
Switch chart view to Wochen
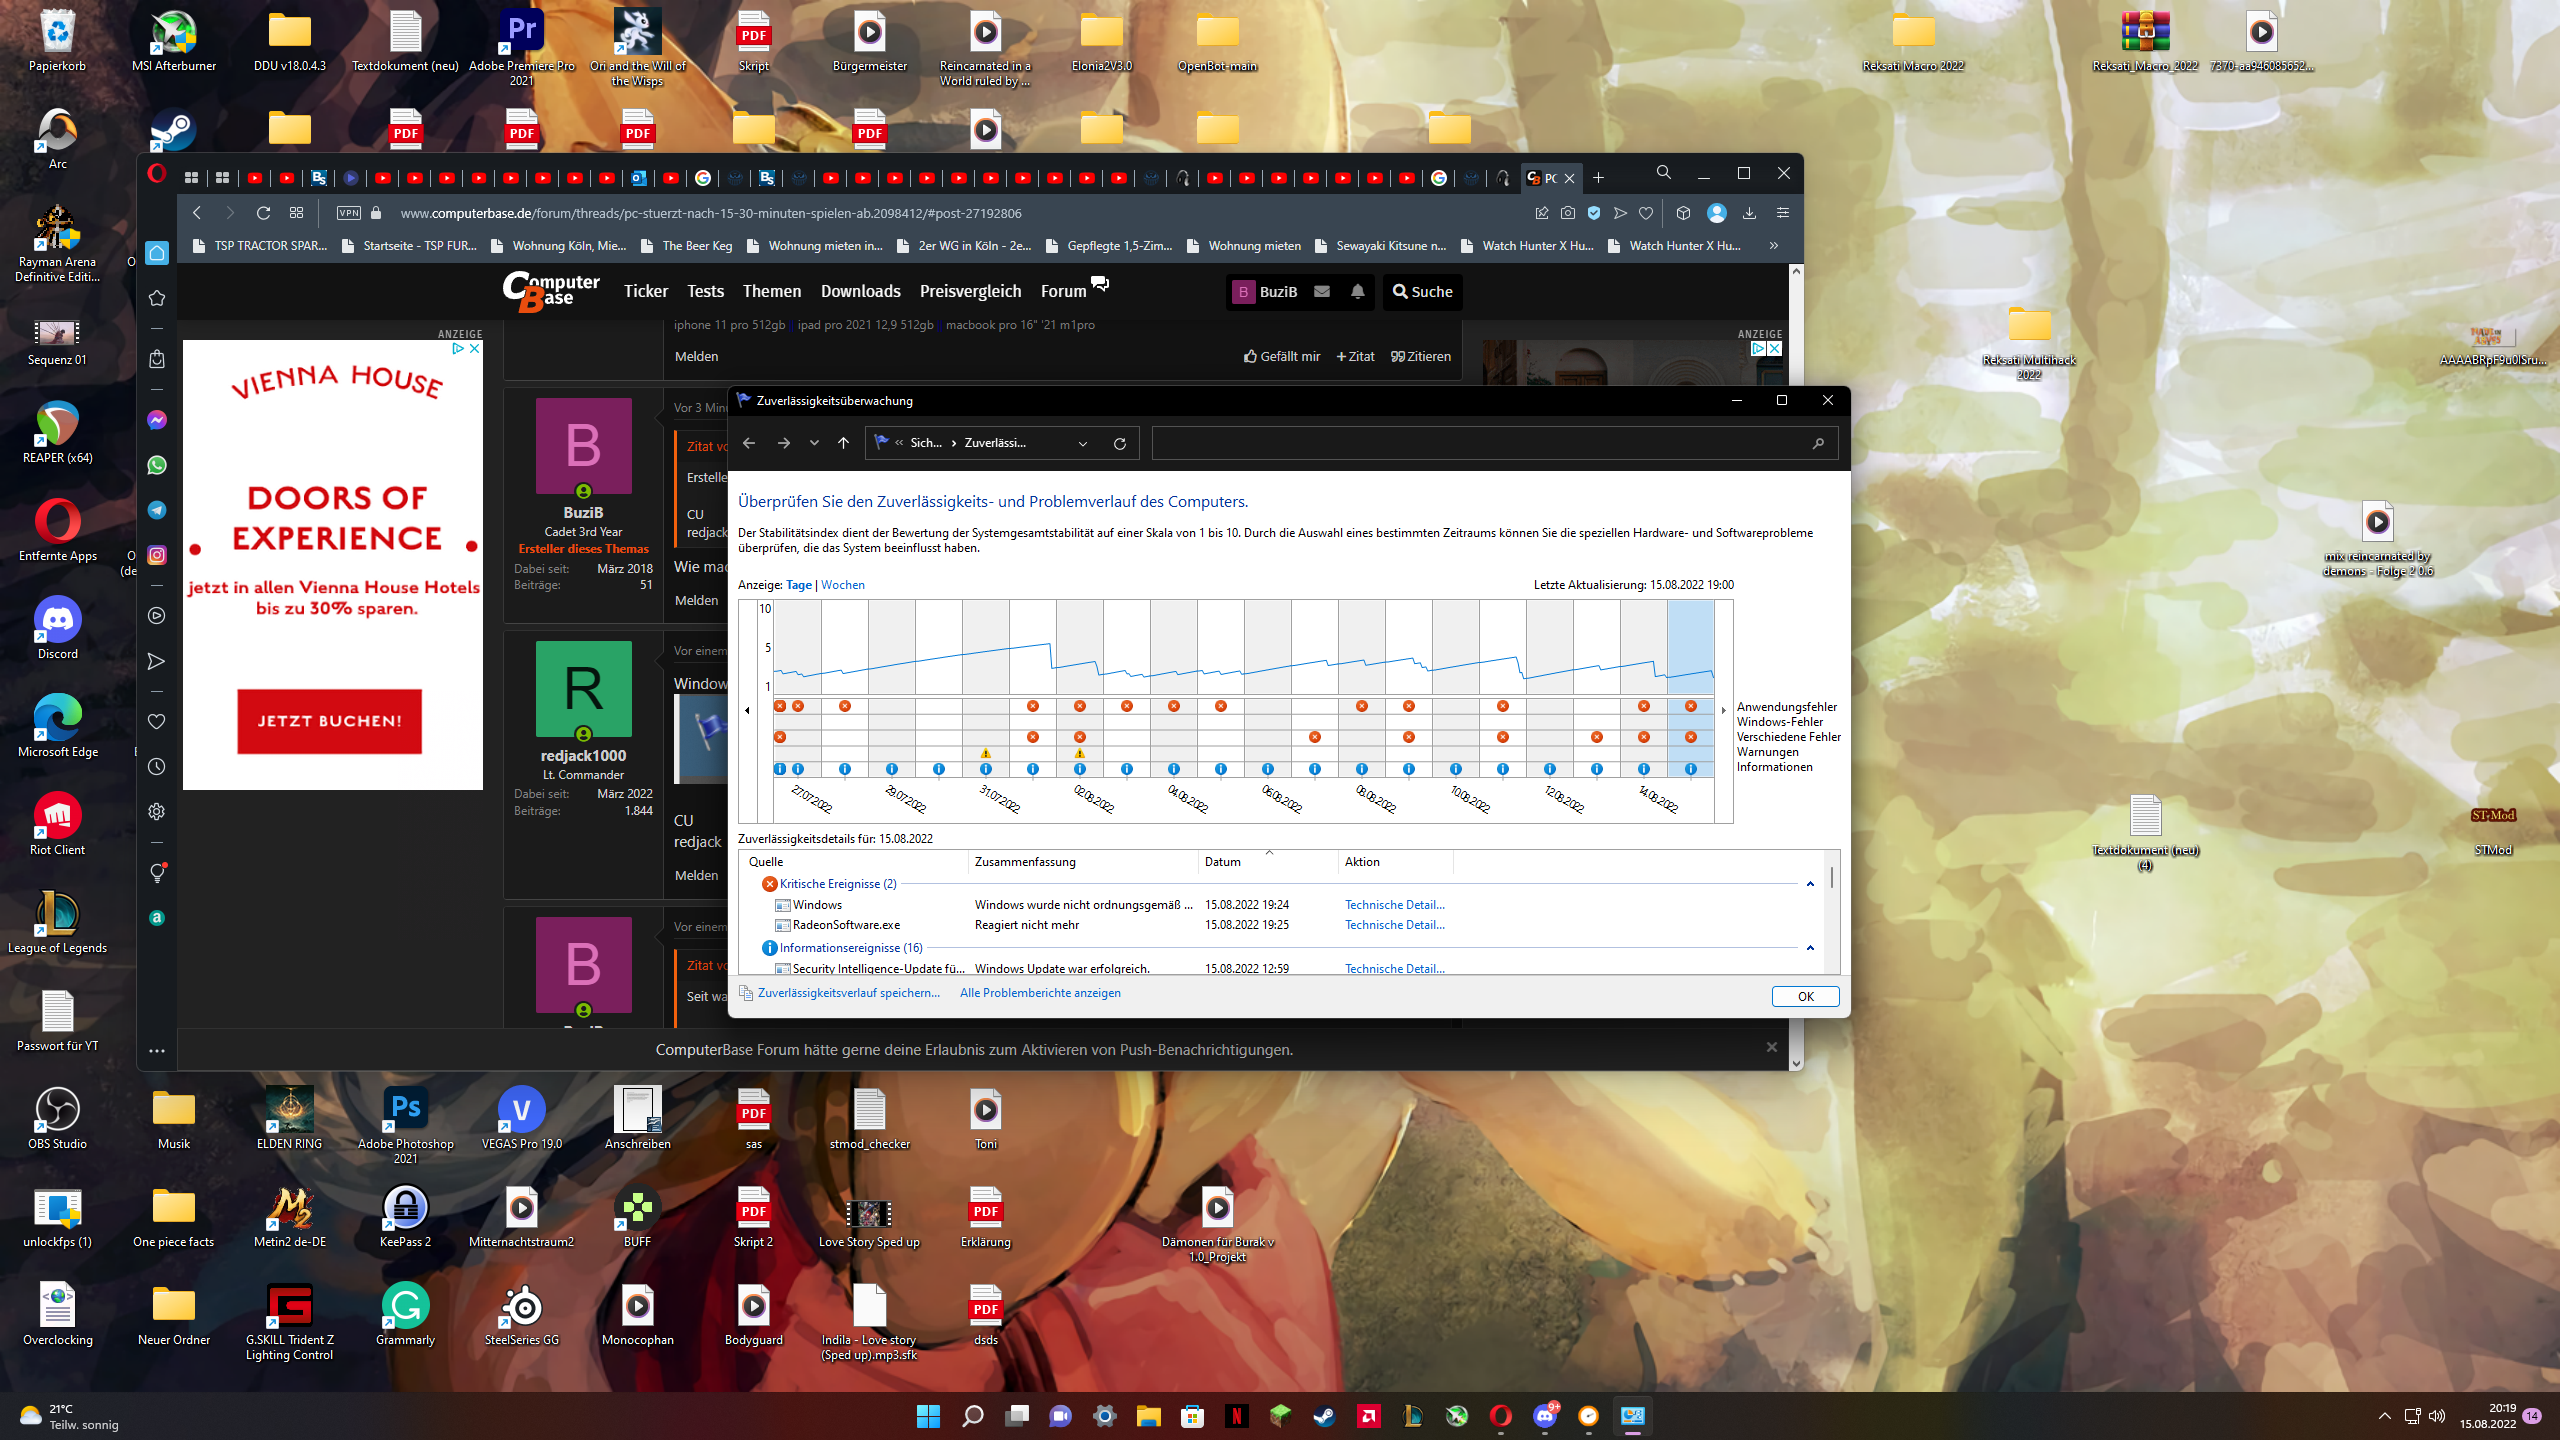[842, 585]
